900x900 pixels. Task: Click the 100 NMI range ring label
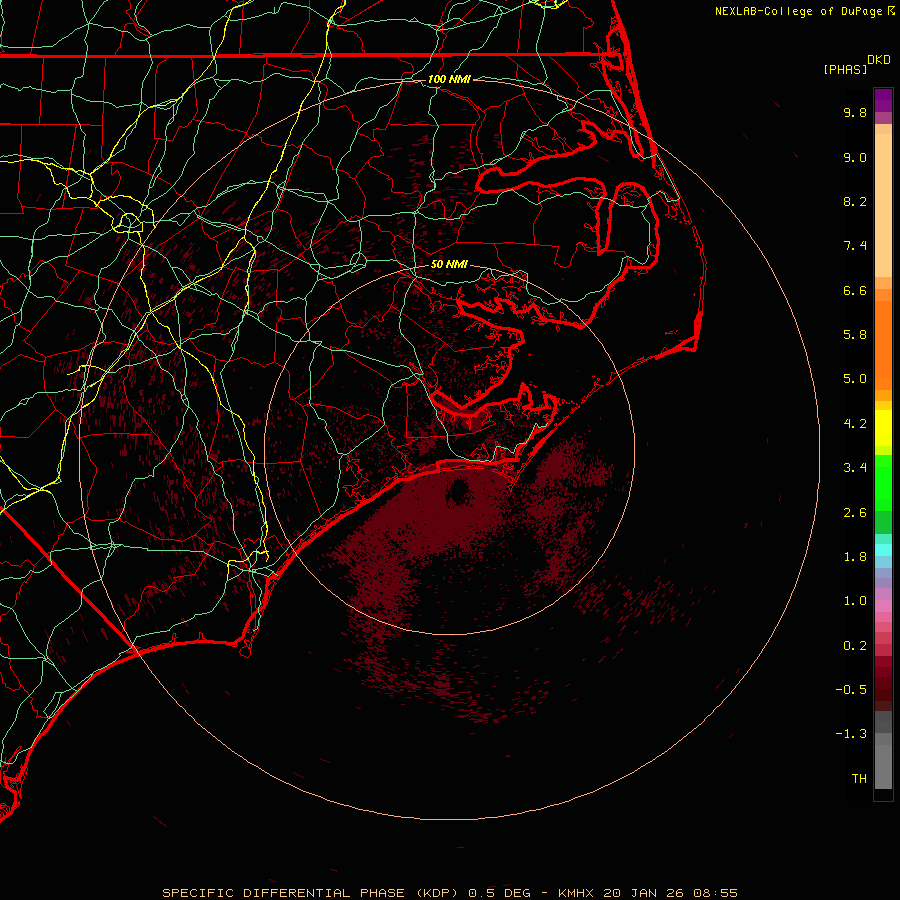tap(449, 79)
